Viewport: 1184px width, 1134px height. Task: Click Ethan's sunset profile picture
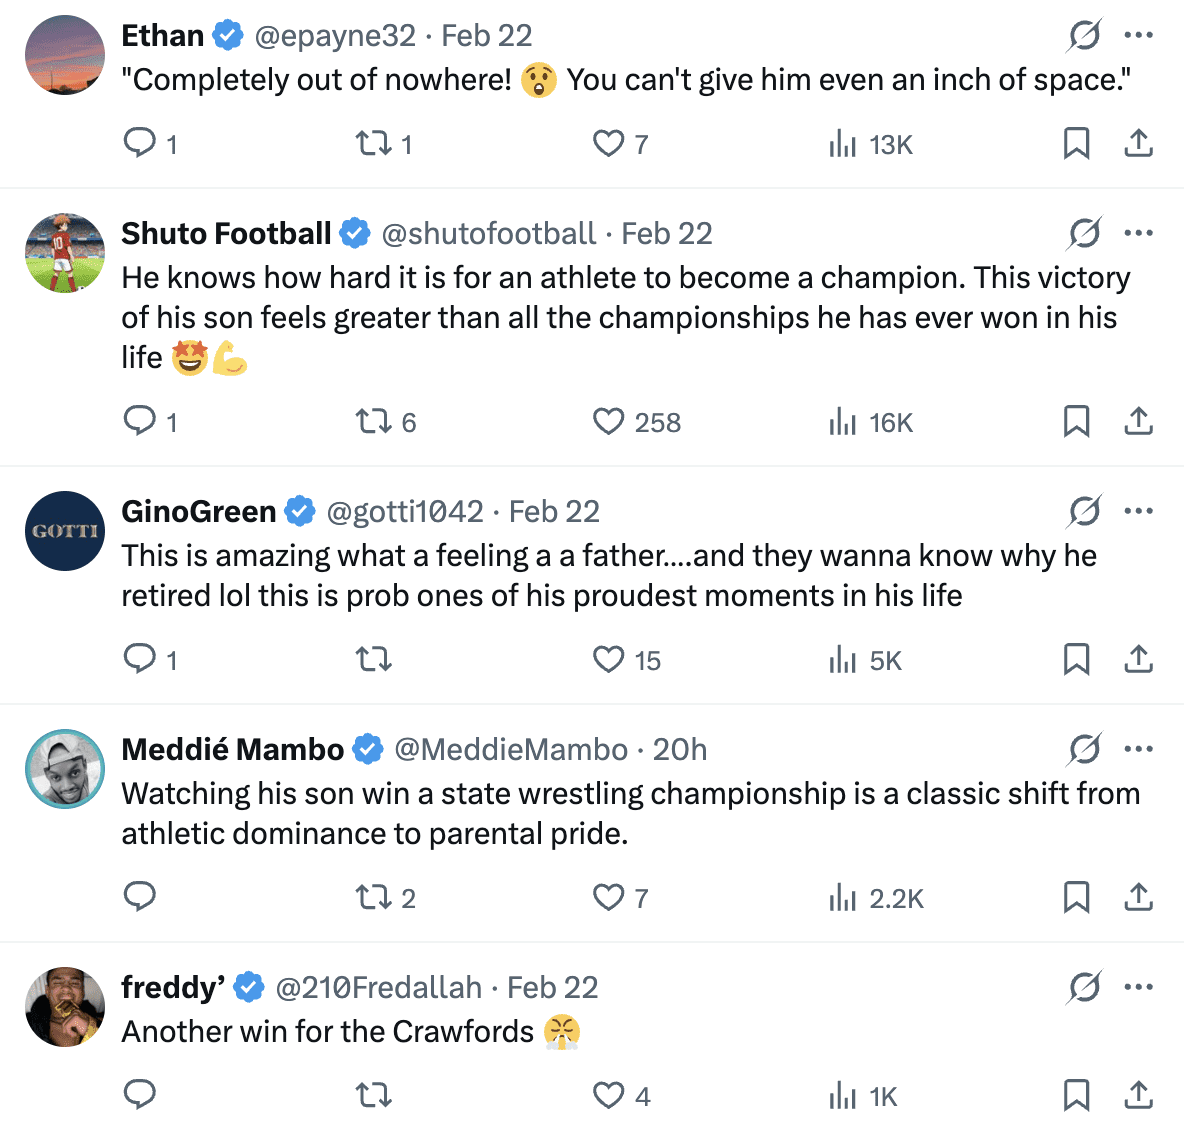pyautogui.click(x=65, y=55)
